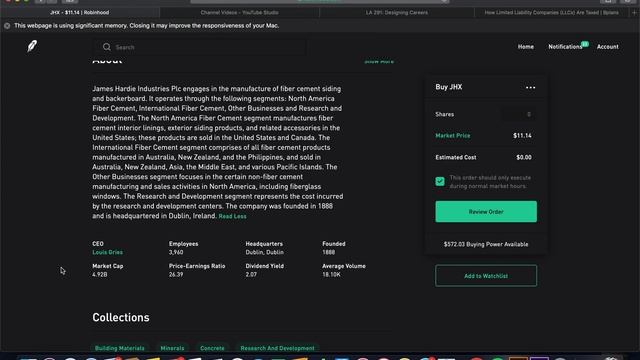640x360 pixels.
Task: Click the notifications count badge
Action: pyautogui.click(x=585, y=44)
